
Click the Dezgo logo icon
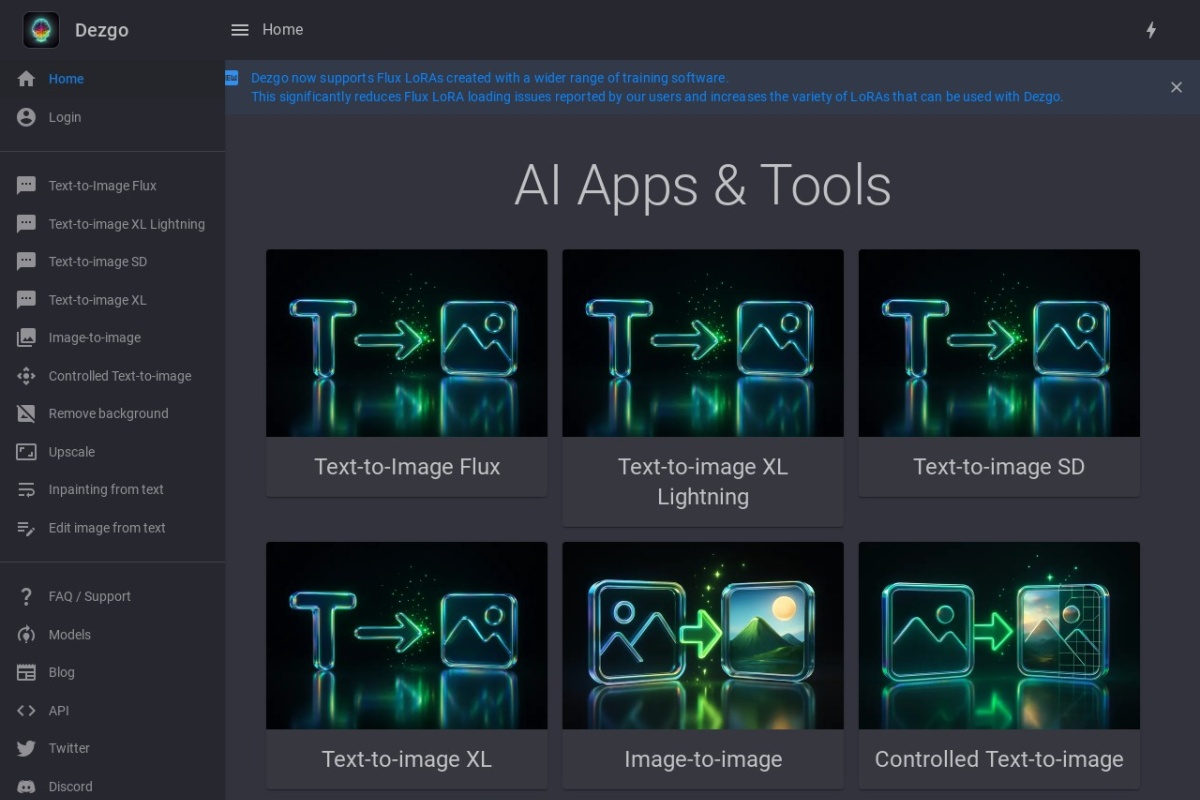tap(41, 30)
